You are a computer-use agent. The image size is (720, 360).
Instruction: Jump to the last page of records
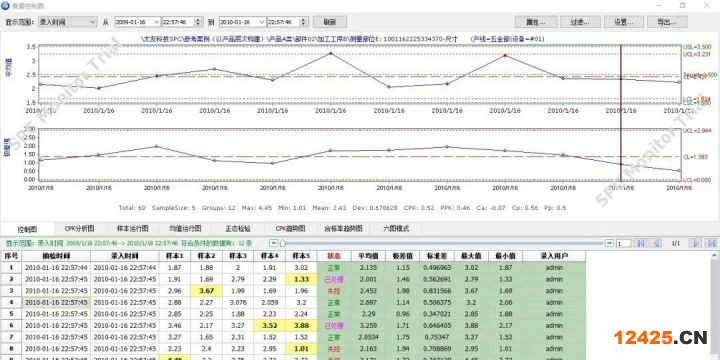tap(711, 243)
